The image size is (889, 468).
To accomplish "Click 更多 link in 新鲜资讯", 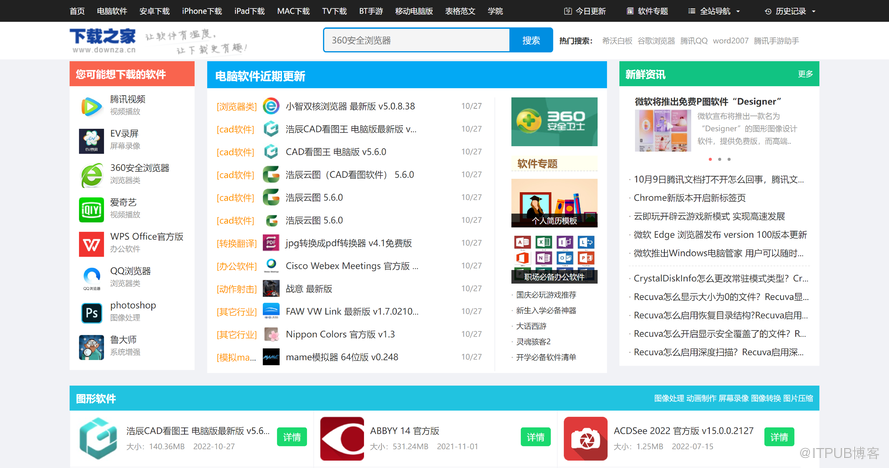I will [805, 74].
